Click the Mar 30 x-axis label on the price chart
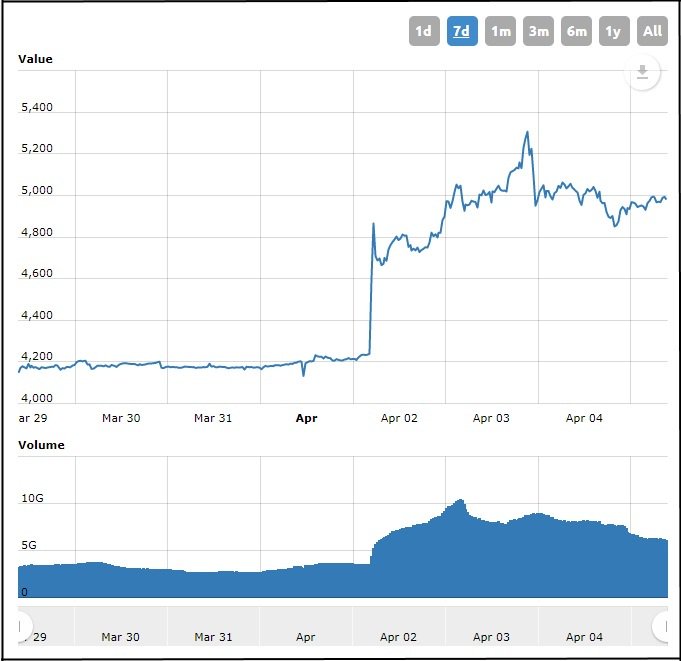681x661 pixels. point(119,418)
